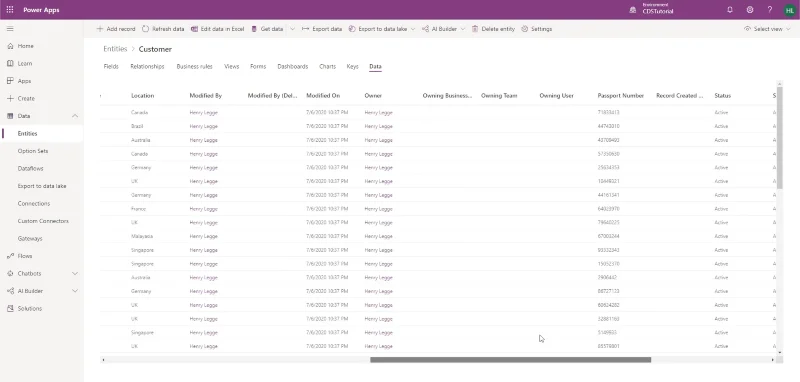
Task: Click Refresh data in the toolbar
Action: click(163, 29)
